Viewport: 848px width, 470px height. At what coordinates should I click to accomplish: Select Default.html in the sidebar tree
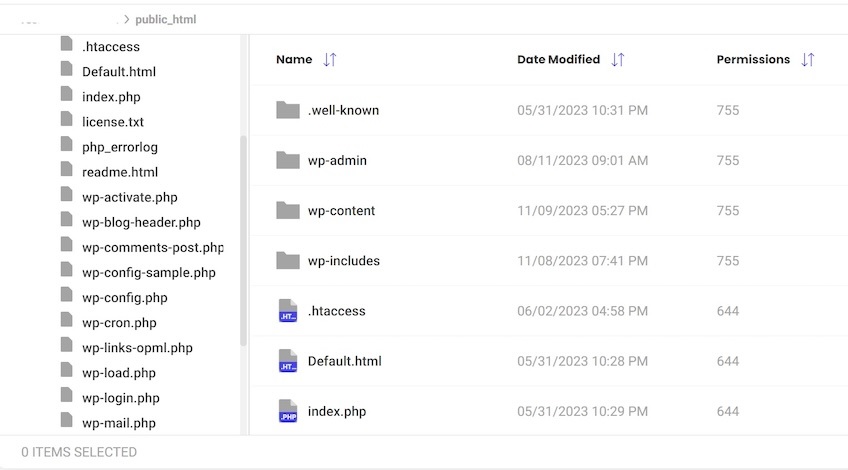point(119,71)
